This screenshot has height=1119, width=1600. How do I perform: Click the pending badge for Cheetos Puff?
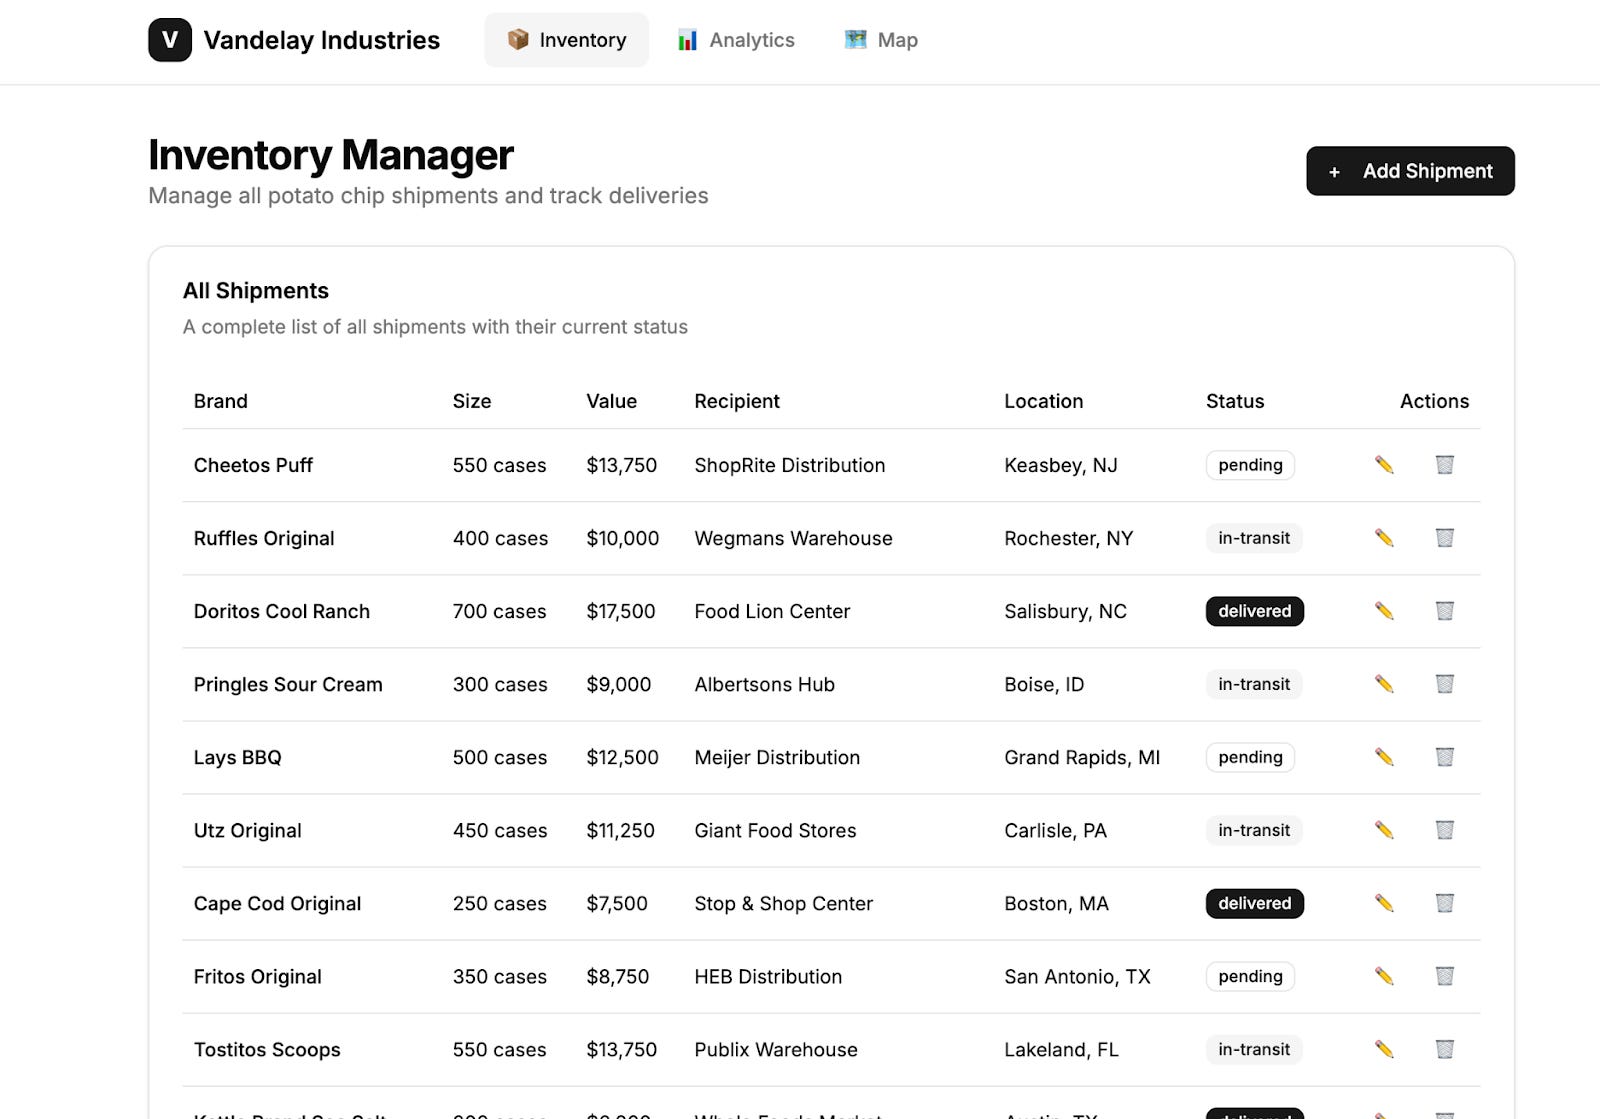[1250, 465]
